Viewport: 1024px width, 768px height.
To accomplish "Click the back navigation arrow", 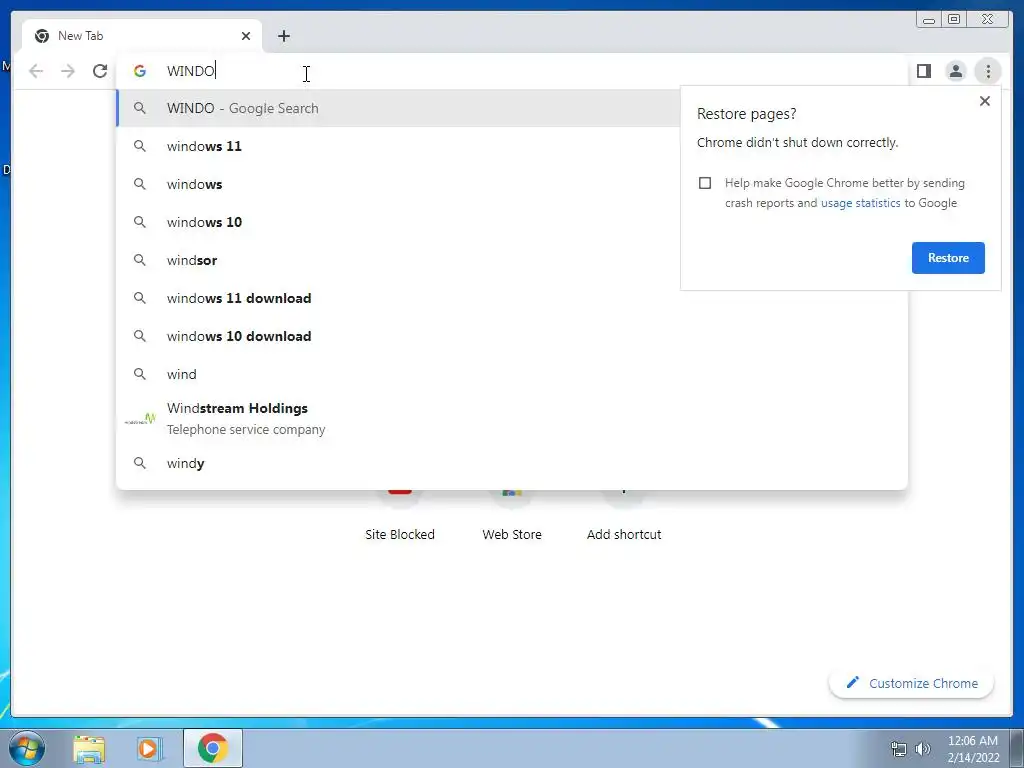I will coord(36,71).
